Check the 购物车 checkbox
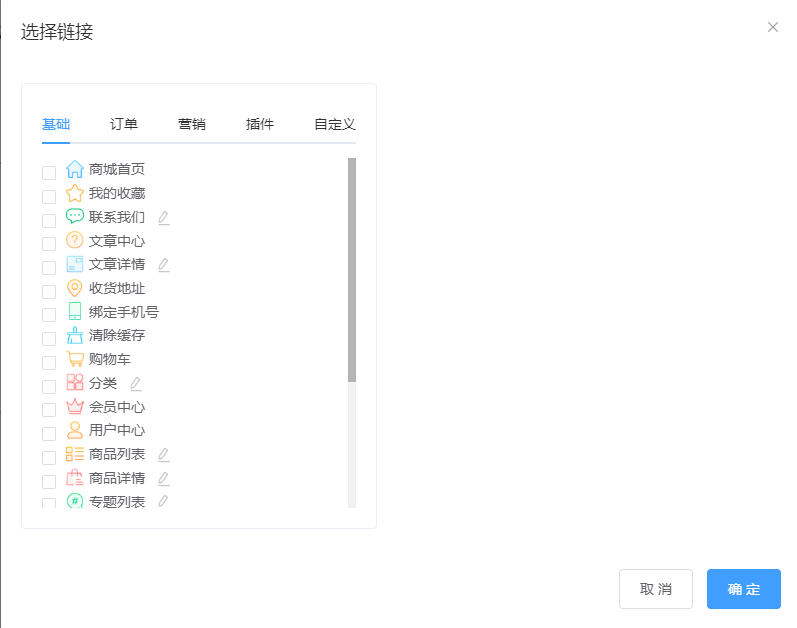Viewport: 797px width, 628px height. tap(49, 363)
